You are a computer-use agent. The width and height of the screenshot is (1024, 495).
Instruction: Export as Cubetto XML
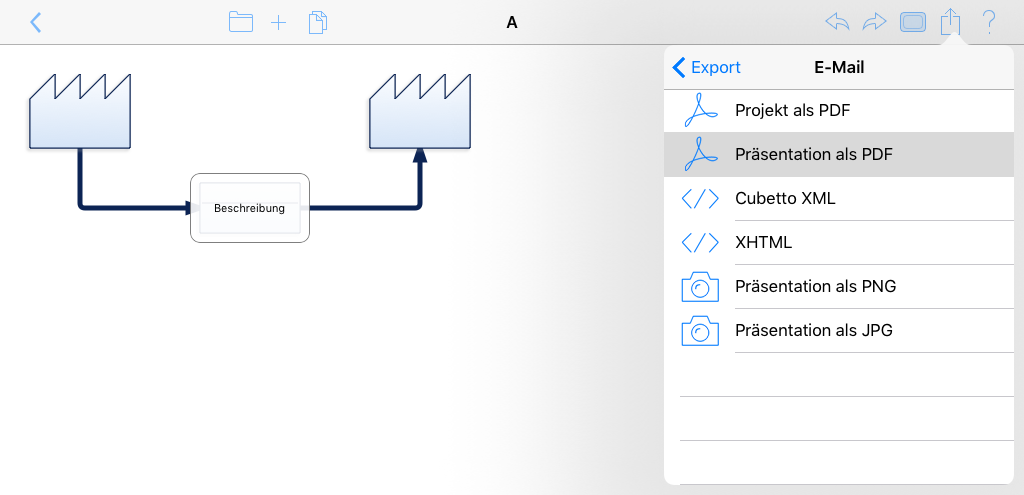(x=839, y=199)
